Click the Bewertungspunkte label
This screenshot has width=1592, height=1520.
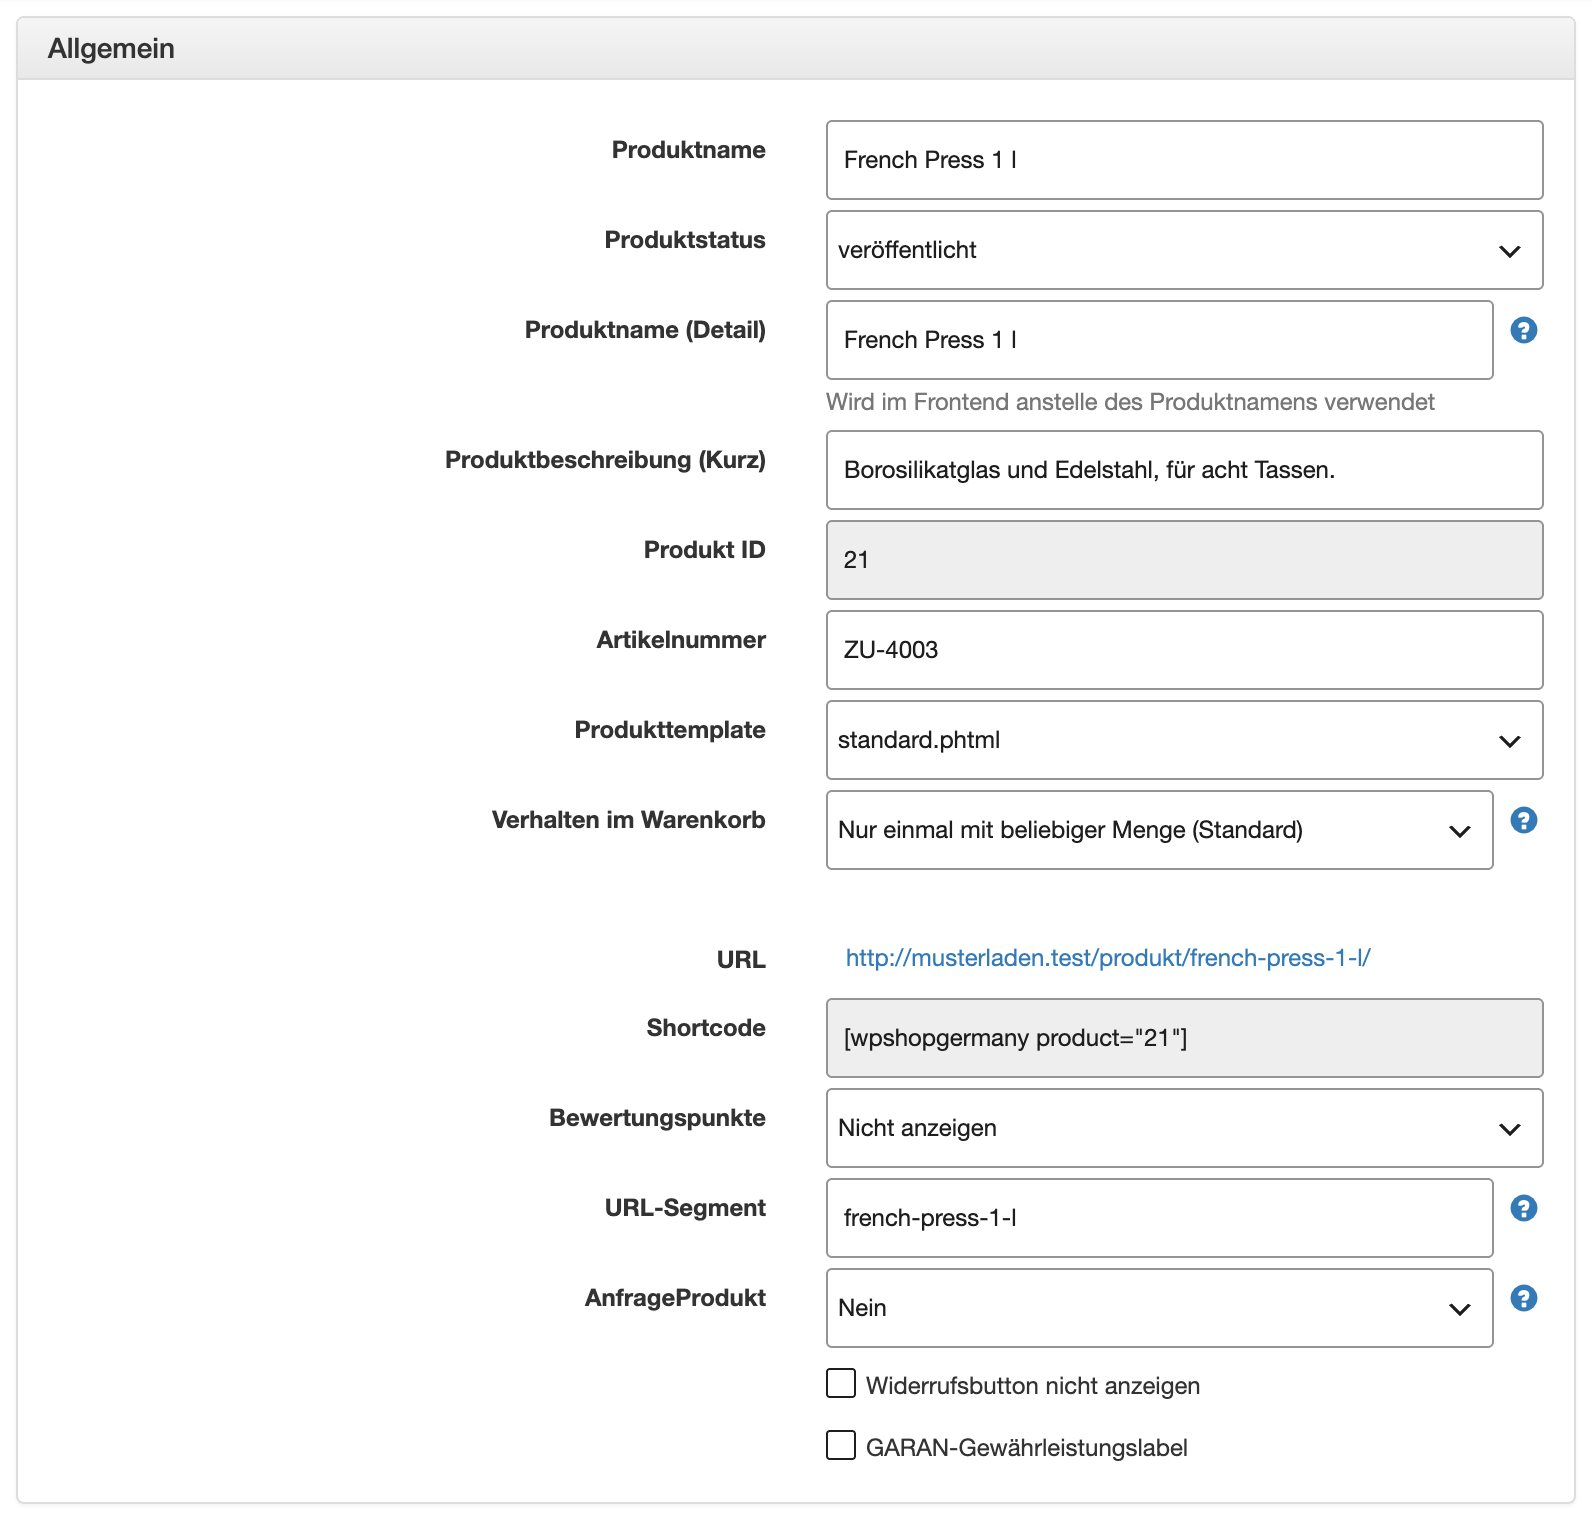pos(657,1118)
